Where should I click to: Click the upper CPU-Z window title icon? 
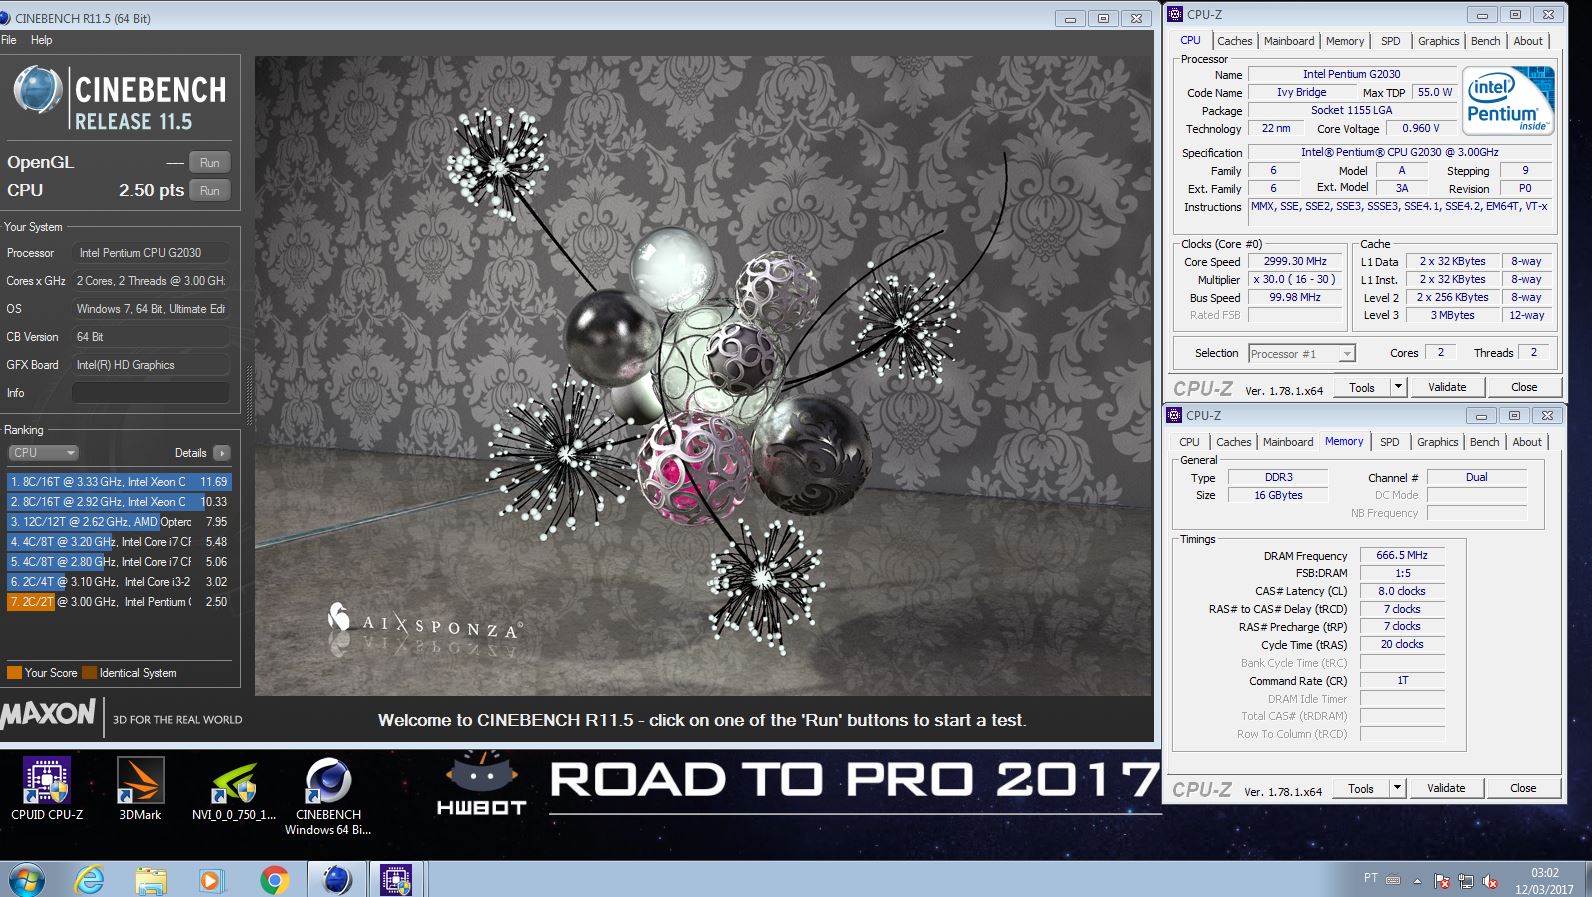pyautogui.click(x=1175, y=14)
